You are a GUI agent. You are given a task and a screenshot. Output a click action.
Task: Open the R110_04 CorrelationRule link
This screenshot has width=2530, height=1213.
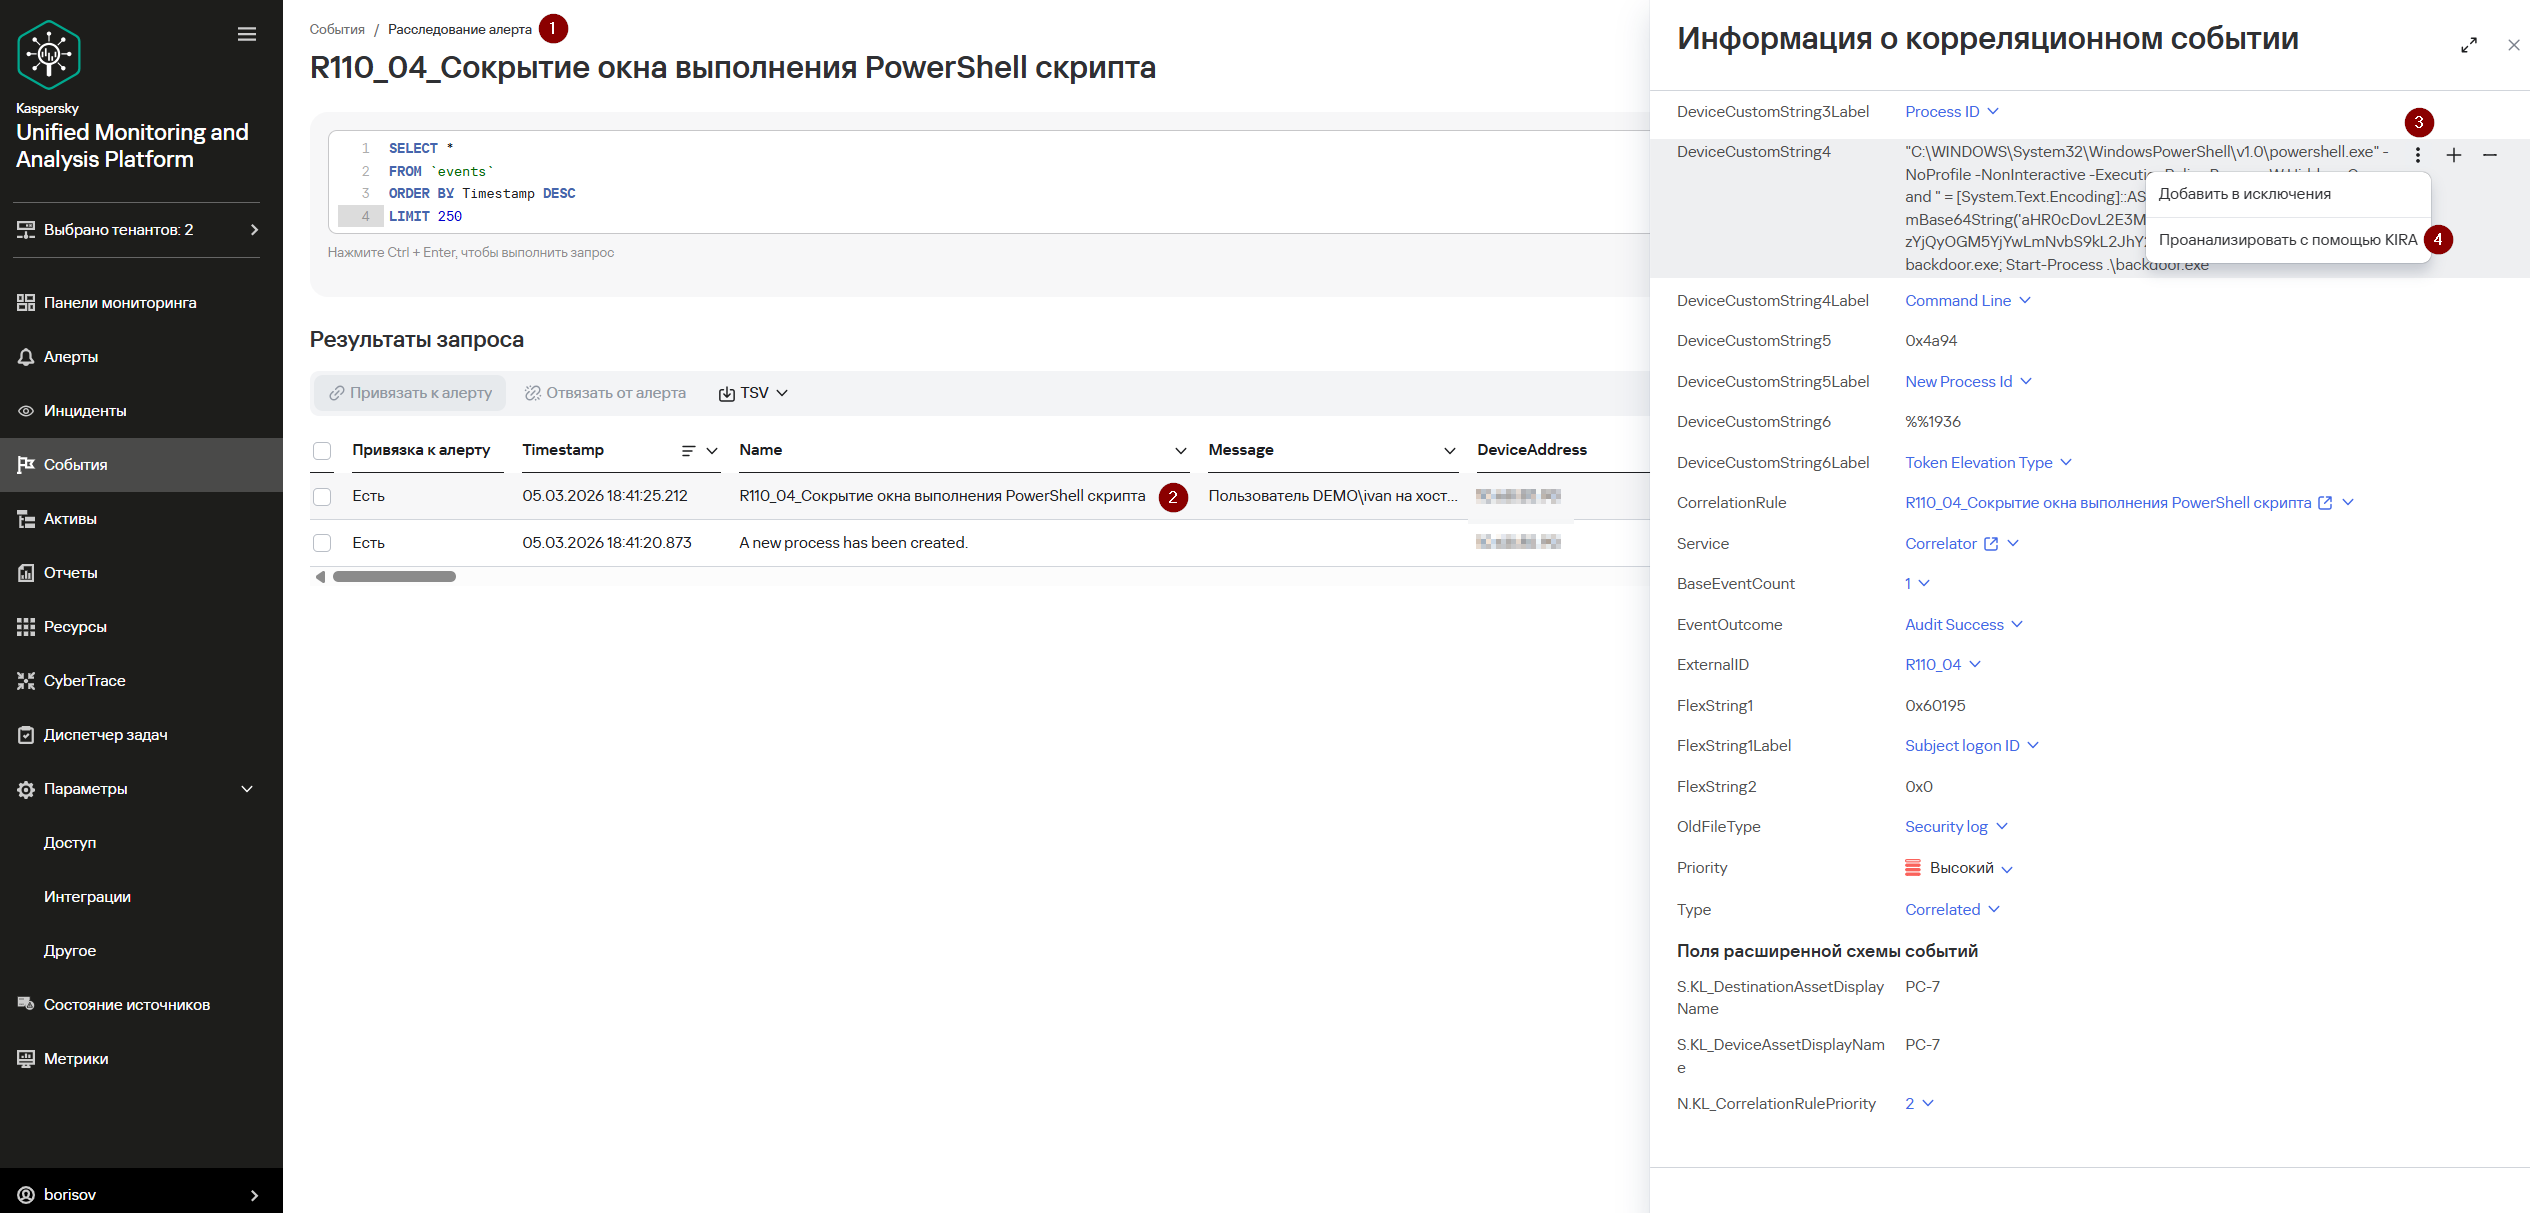pyautogui.click(x=2108, y=502)
